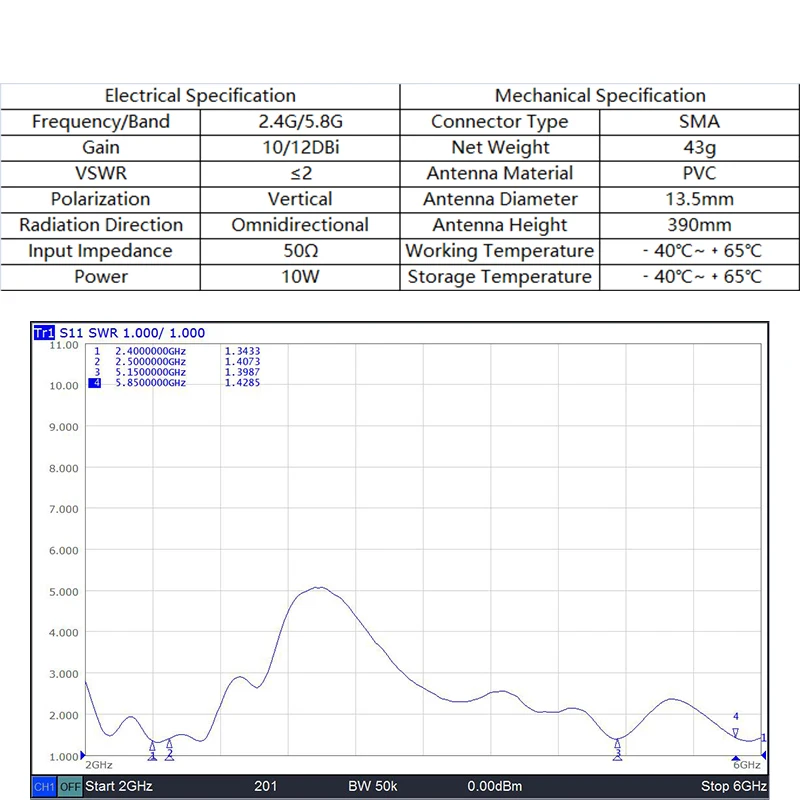Image resolution: width=800 pixels, height=800 pixels.
Task: Click the 390mm height cell
Action: pyautogui.click(x=699, y=225)
